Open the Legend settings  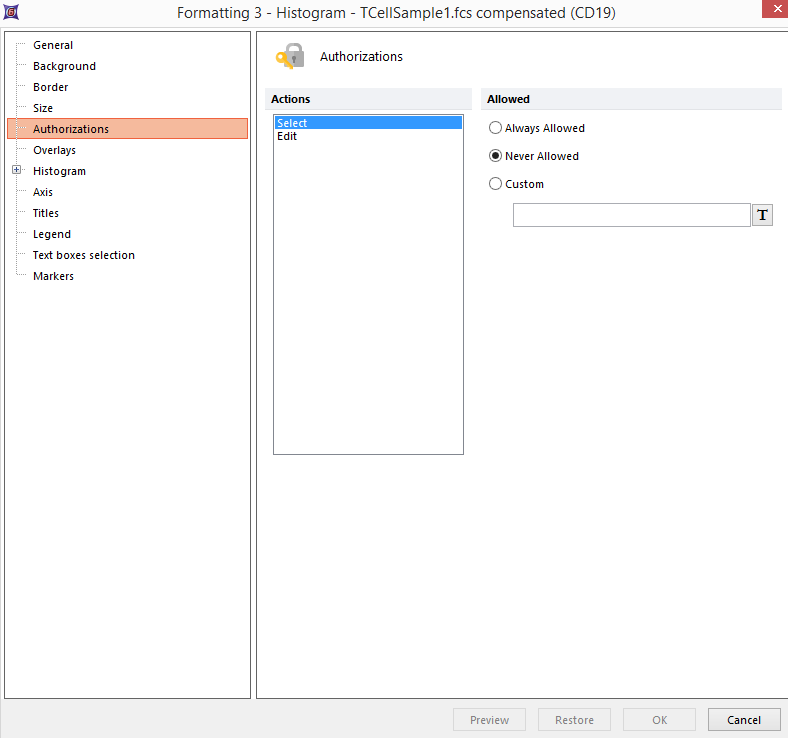[52, 234]
